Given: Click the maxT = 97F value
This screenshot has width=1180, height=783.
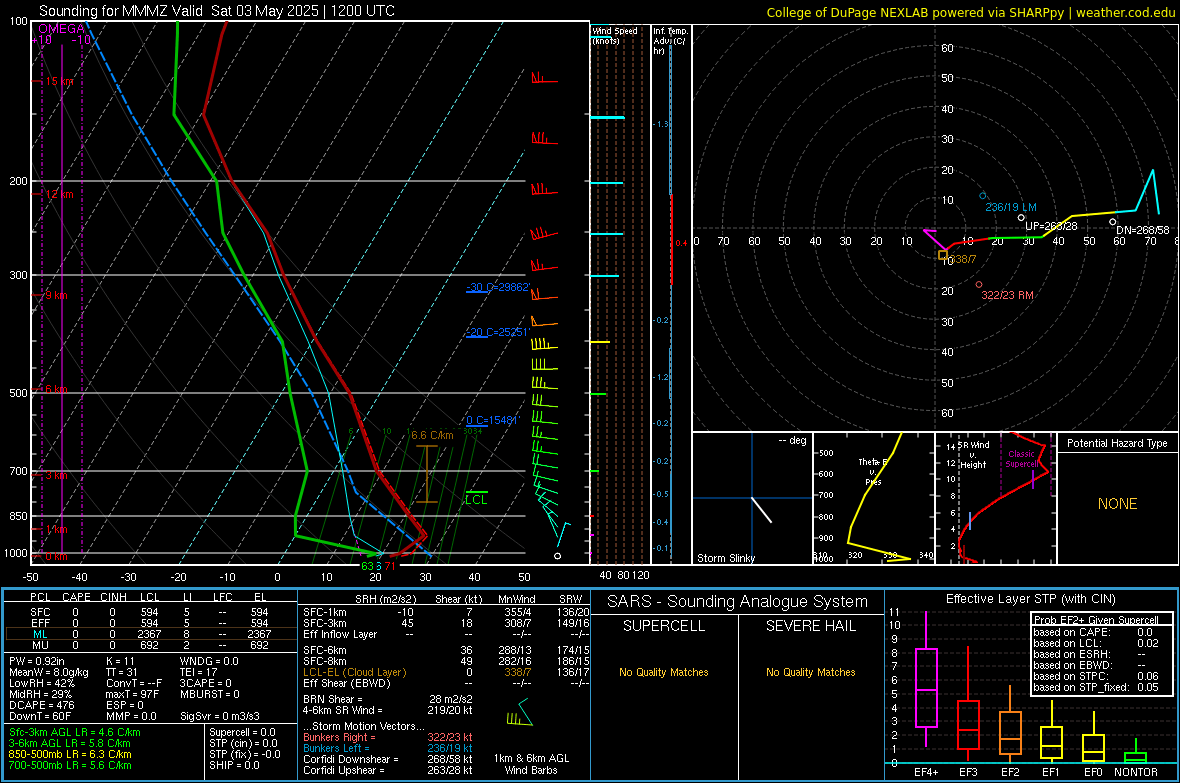Looking at the screenshot, I should (132, 694).
